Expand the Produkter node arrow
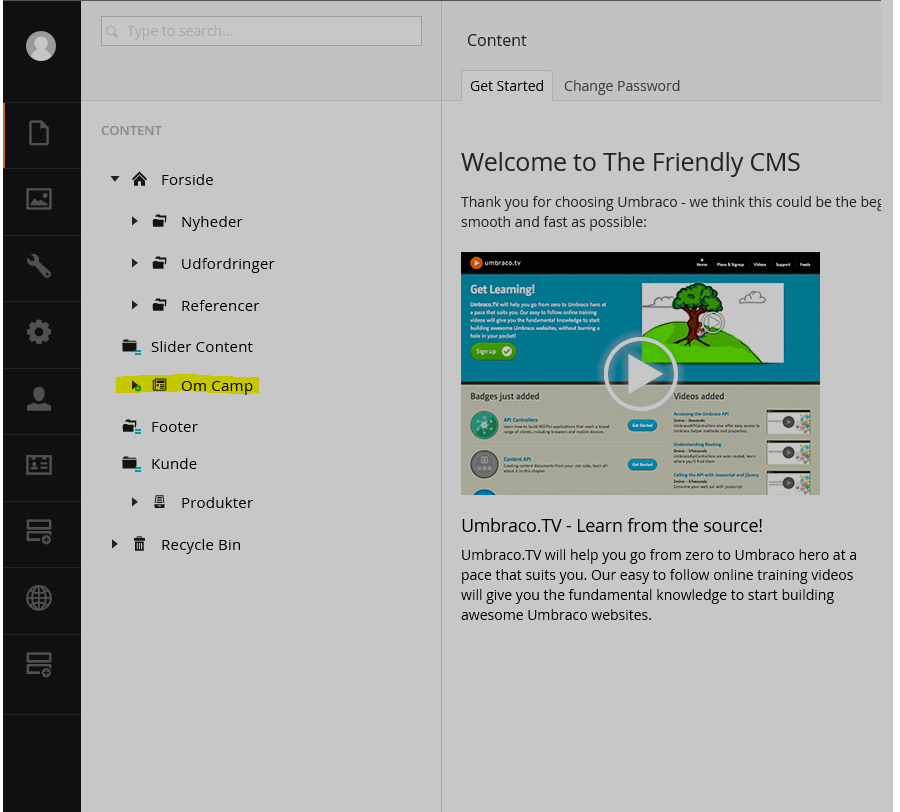This screenshot has height=812, width=900. [x=134, y=502]
